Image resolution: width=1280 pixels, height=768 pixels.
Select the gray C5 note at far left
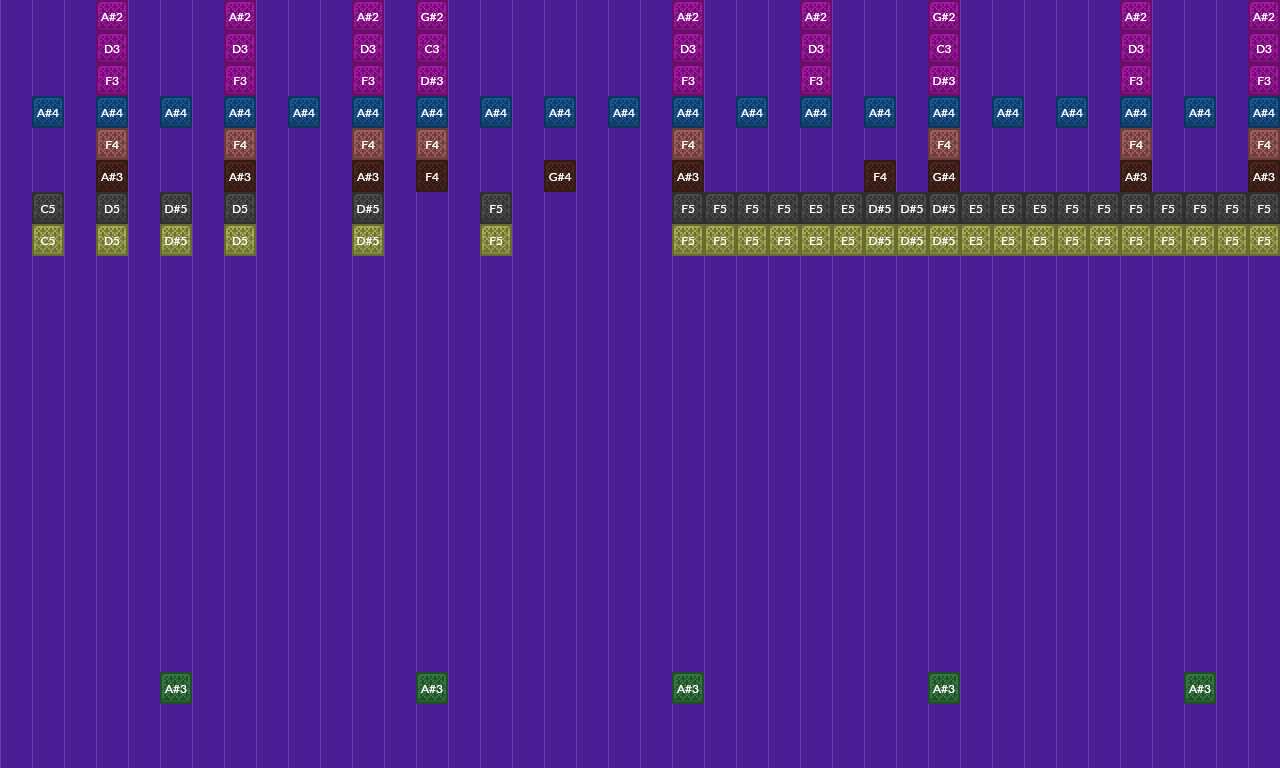click(47, 208)
